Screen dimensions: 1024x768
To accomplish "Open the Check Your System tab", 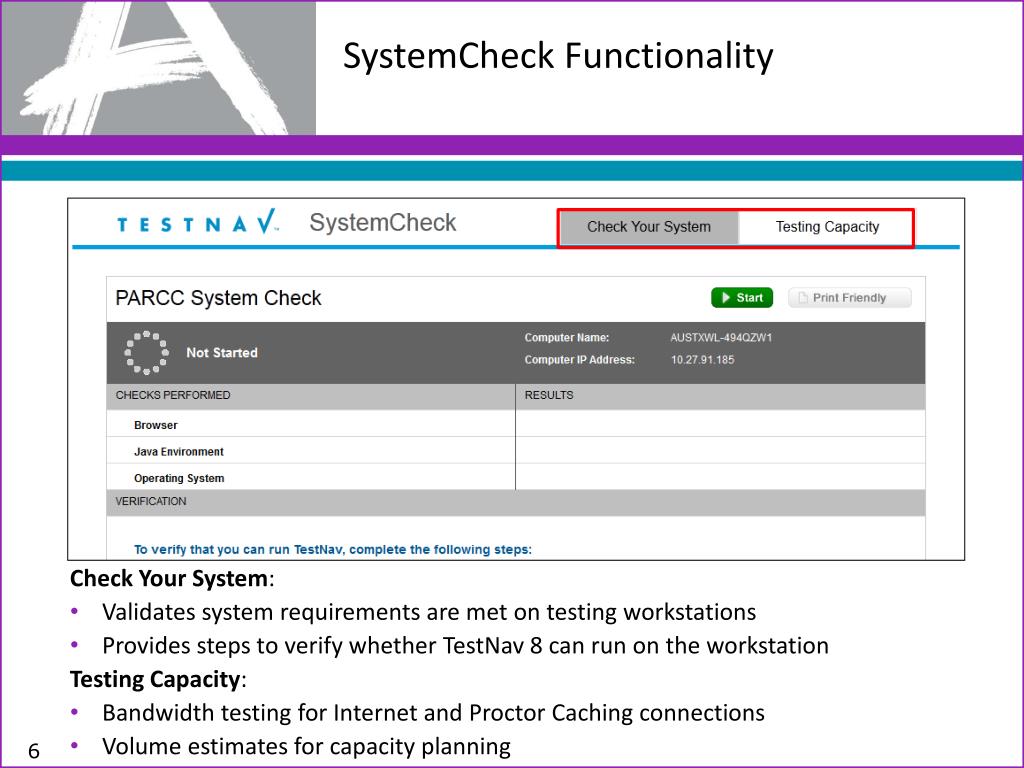I will (648, 227).
